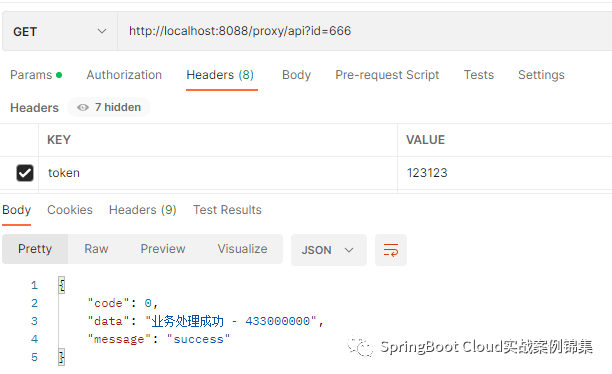This screenshot has height=374, width=612.
Task: Switch response view to Raw
Action: (96, 249)
